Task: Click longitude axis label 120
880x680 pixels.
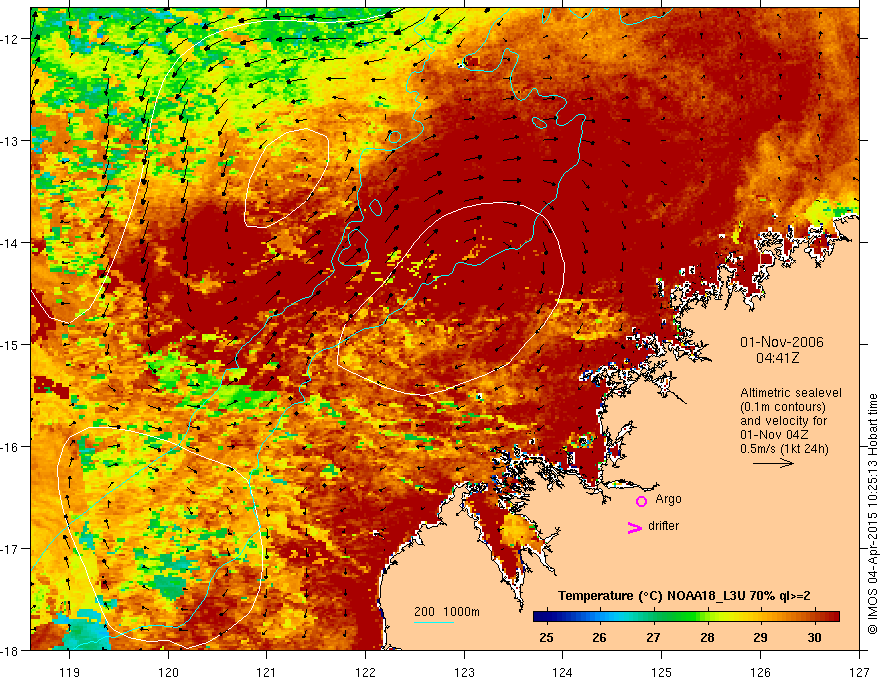Action: 168,672
